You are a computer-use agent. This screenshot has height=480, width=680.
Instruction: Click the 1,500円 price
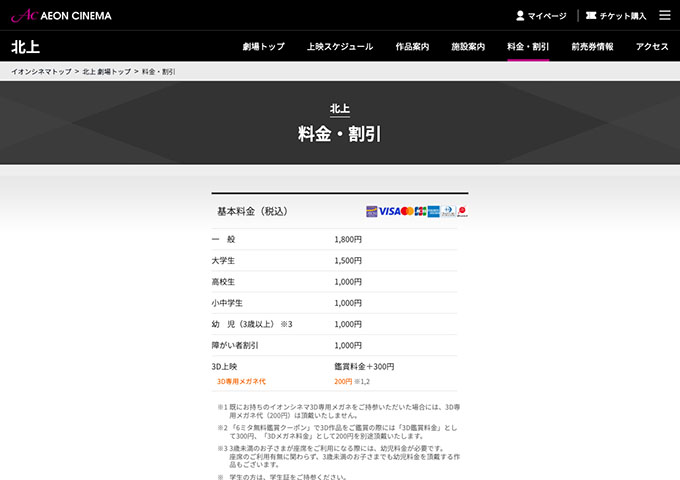tap(348, 261)
